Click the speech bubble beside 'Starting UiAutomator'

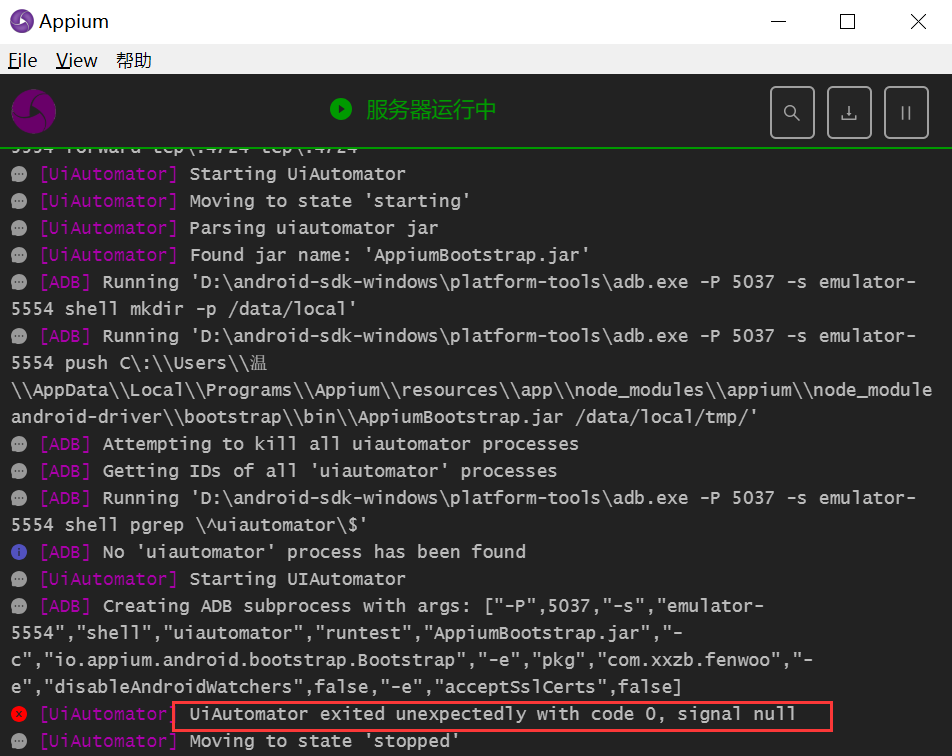(18, 173)
